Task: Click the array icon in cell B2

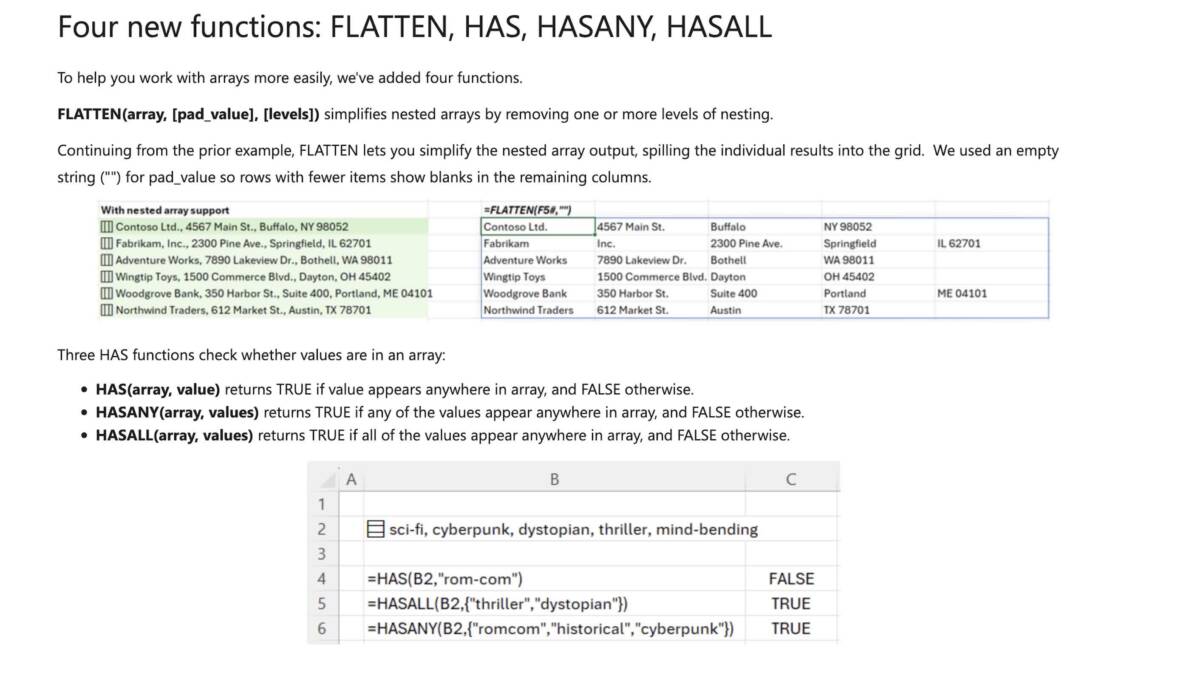Action: (x=377, y=529)
